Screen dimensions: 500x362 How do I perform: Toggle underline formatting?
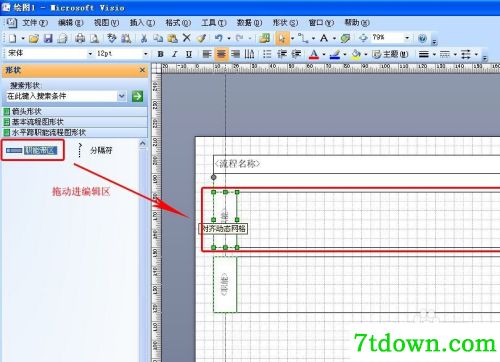[x=189, y=54]
